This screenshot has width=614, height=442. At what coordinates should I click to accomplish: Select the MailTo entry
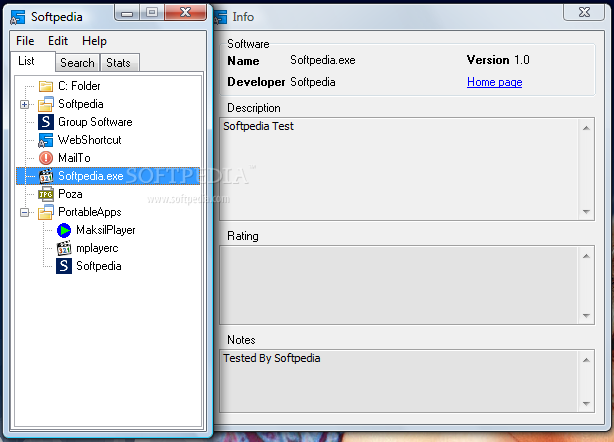tap(74, 158)
